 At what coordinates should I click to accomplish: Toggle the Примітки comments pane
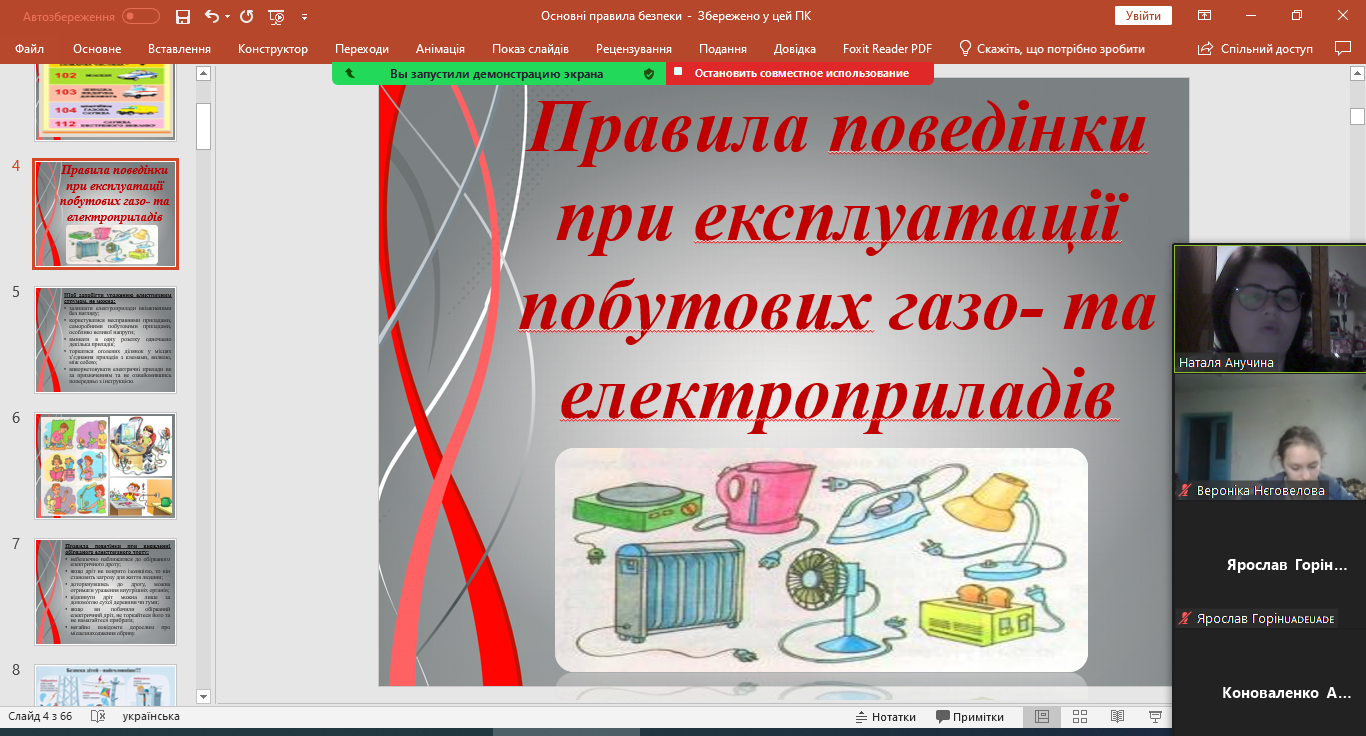coord(970,717)
